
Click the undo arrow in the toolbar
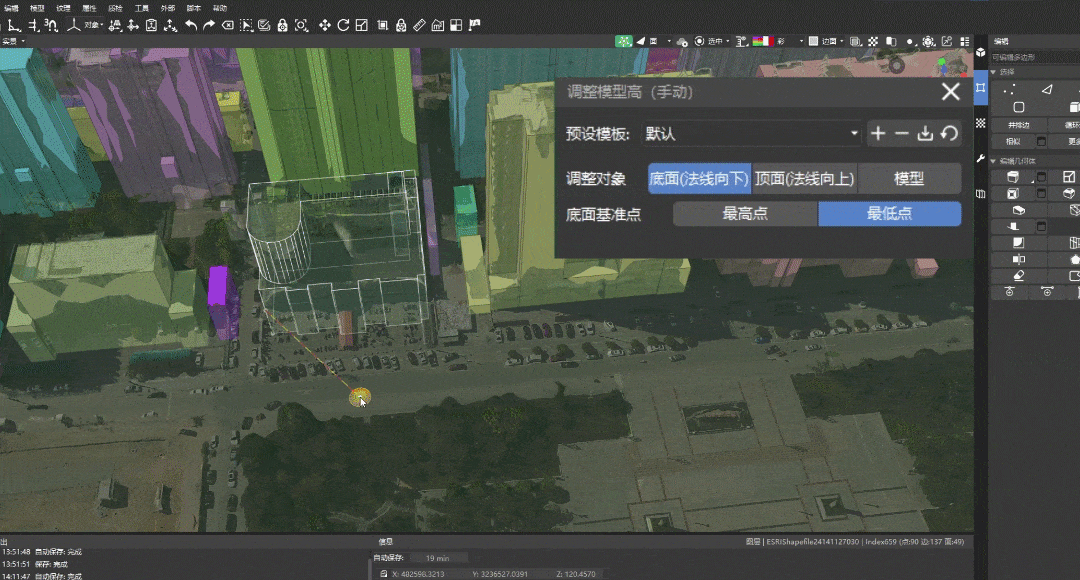point(191,25)
